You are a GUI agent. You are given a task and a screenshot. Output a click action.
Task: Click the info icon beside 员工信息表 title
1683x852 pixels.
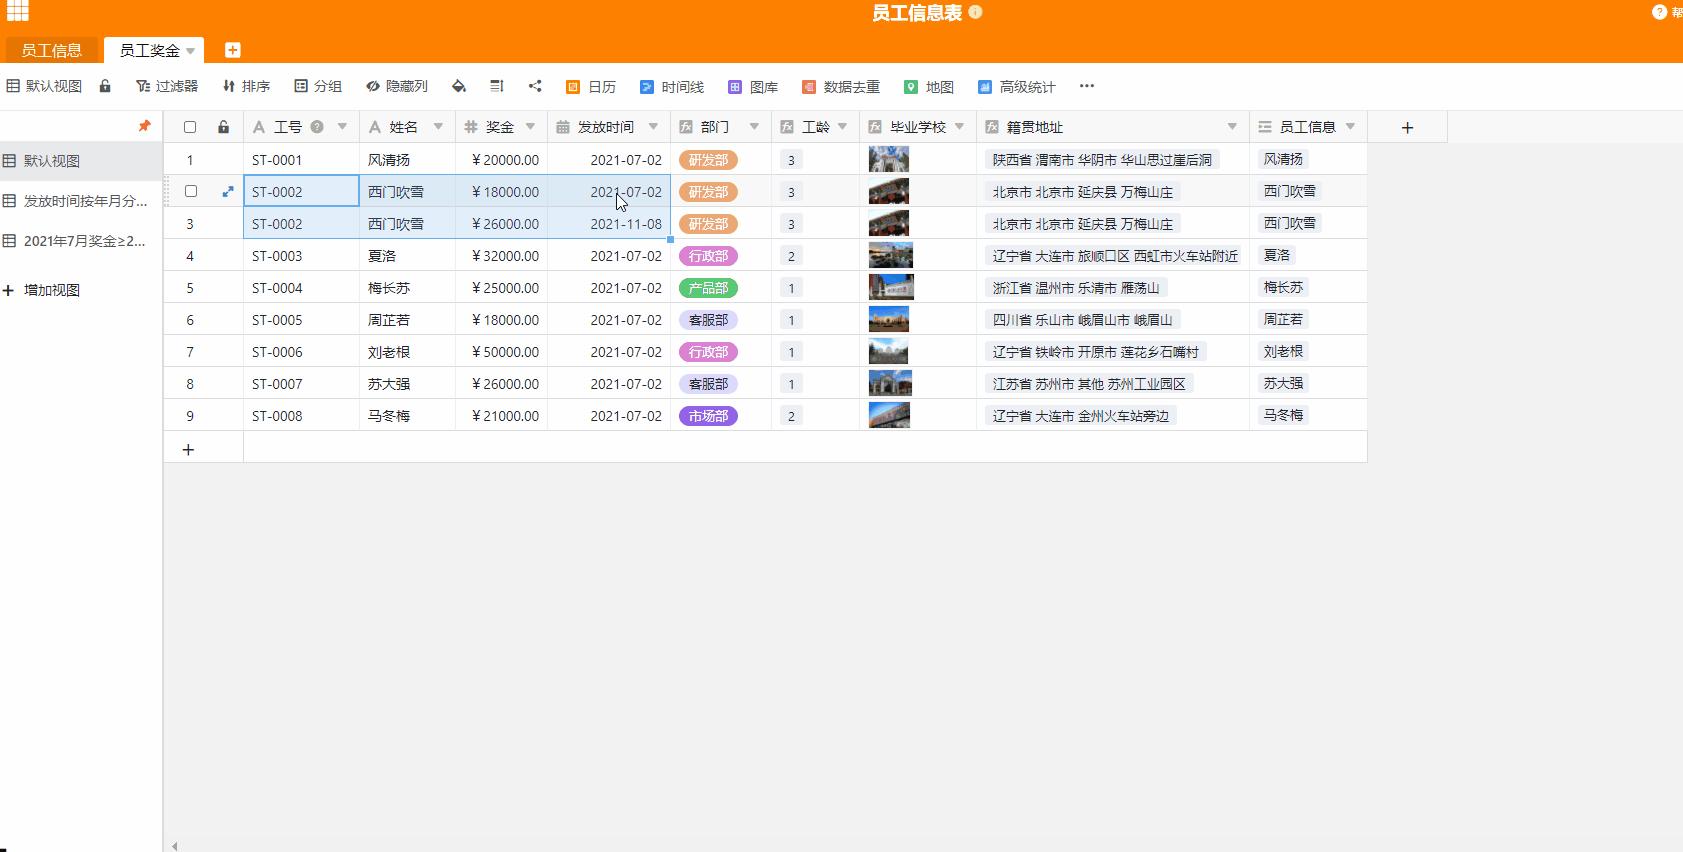tap(975, 12)
